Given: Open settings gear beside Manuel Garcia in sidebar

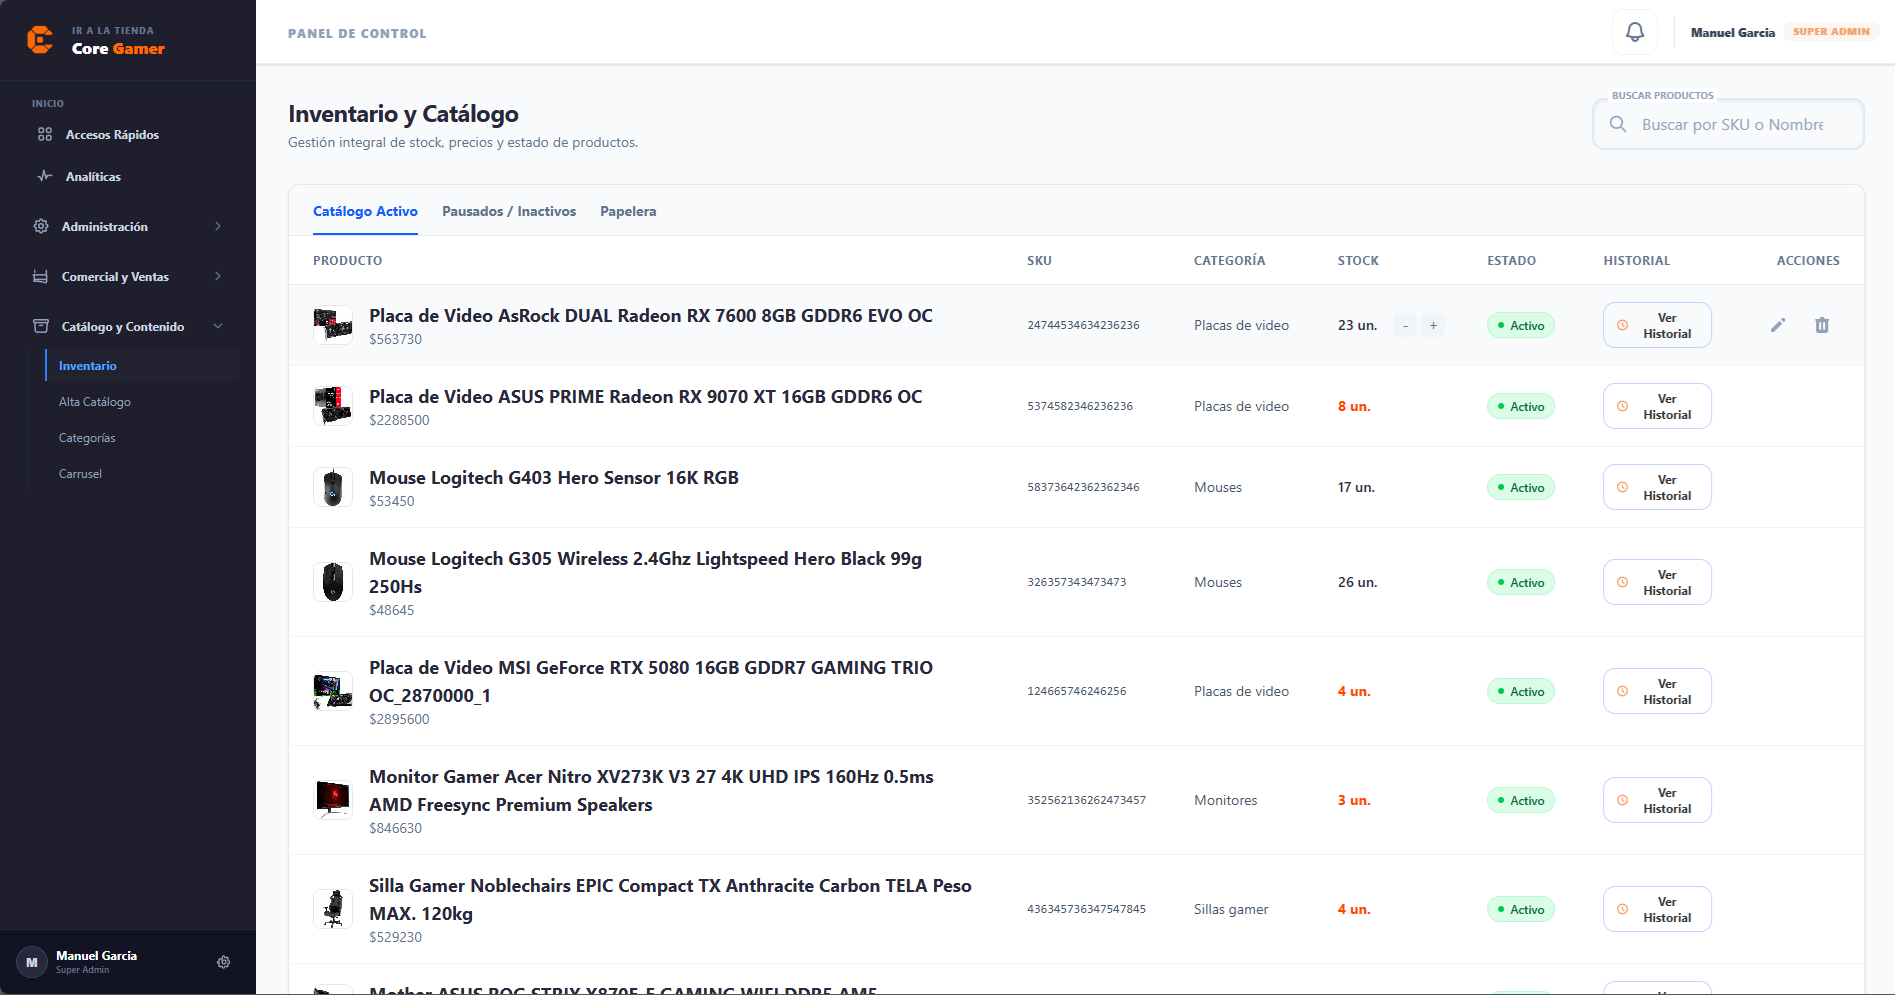Looking at the screenshot, I should tap(224, 962).
